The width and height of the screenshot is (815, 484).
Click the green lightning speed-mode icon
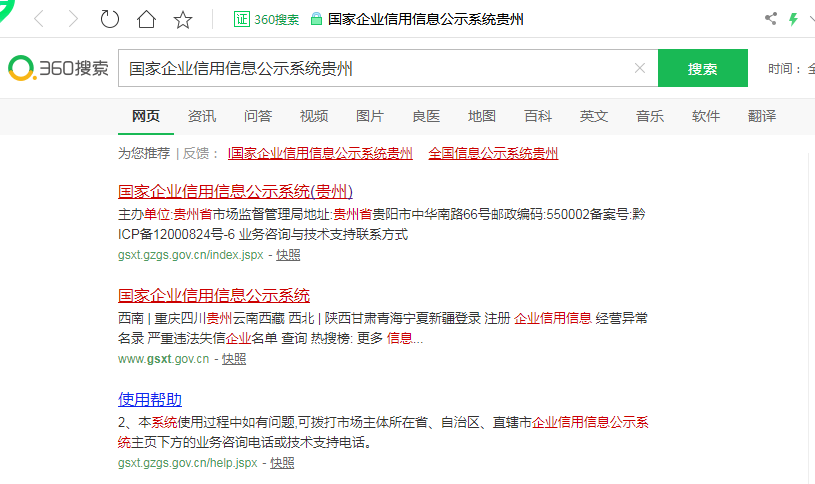pos(793,20)
